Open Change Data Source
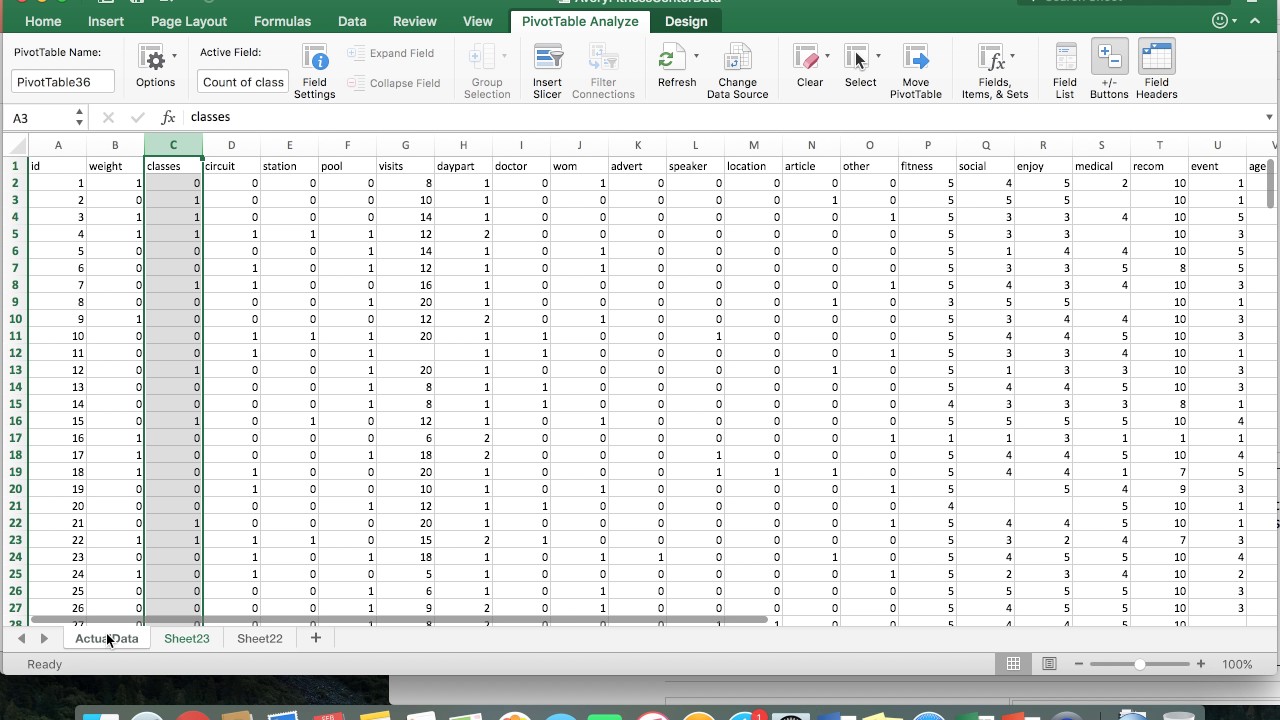Screen dimensions: 1280x720 pos(737,71)
